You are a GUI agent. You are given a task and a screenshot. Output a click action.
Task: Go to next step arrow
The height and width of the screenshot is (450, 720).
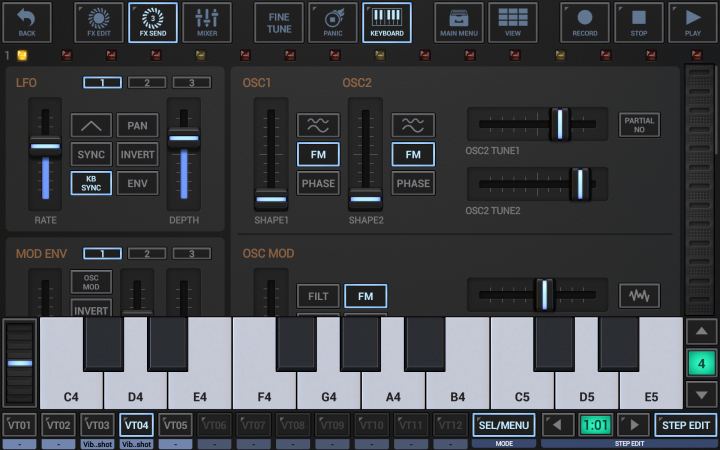(634, 425)
